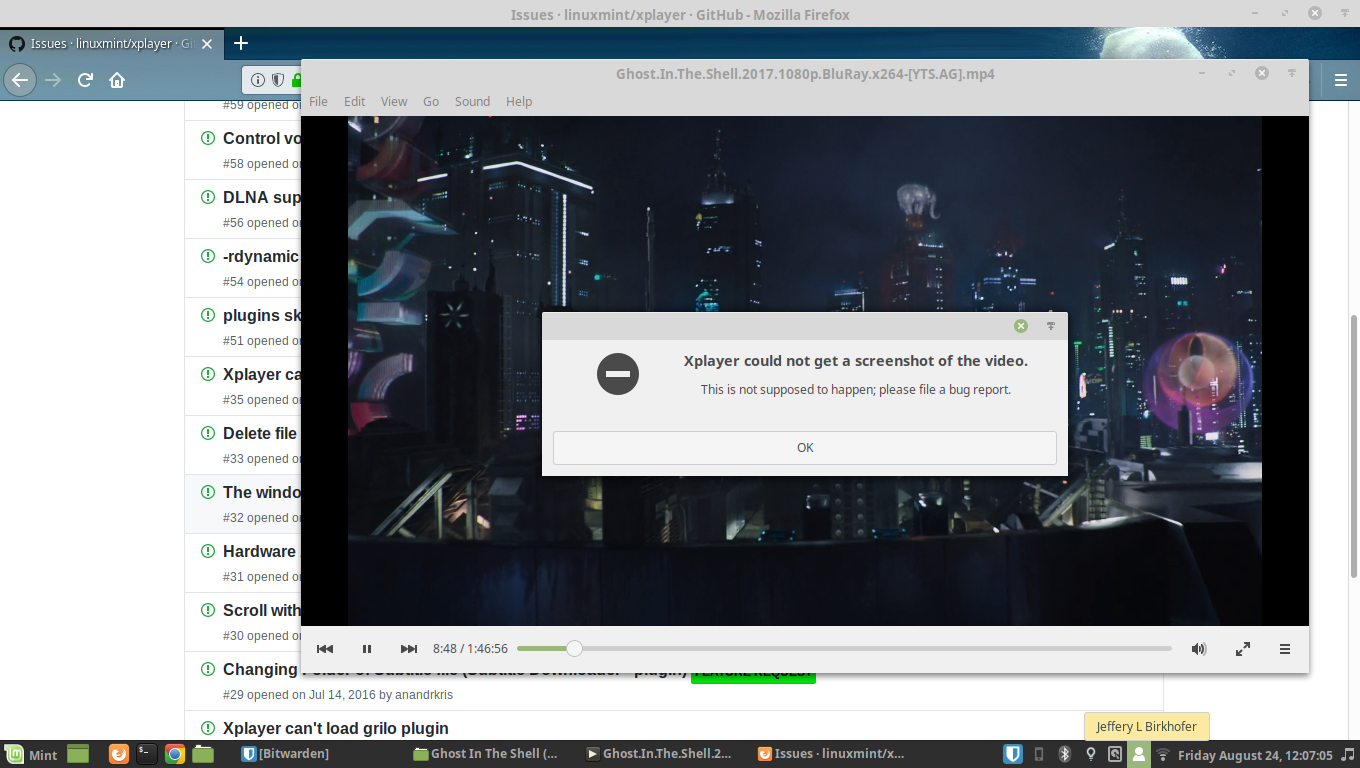Skip to the next chapter in xplayer
This screenshot has width=1360, height=768.
coord(409,648)
